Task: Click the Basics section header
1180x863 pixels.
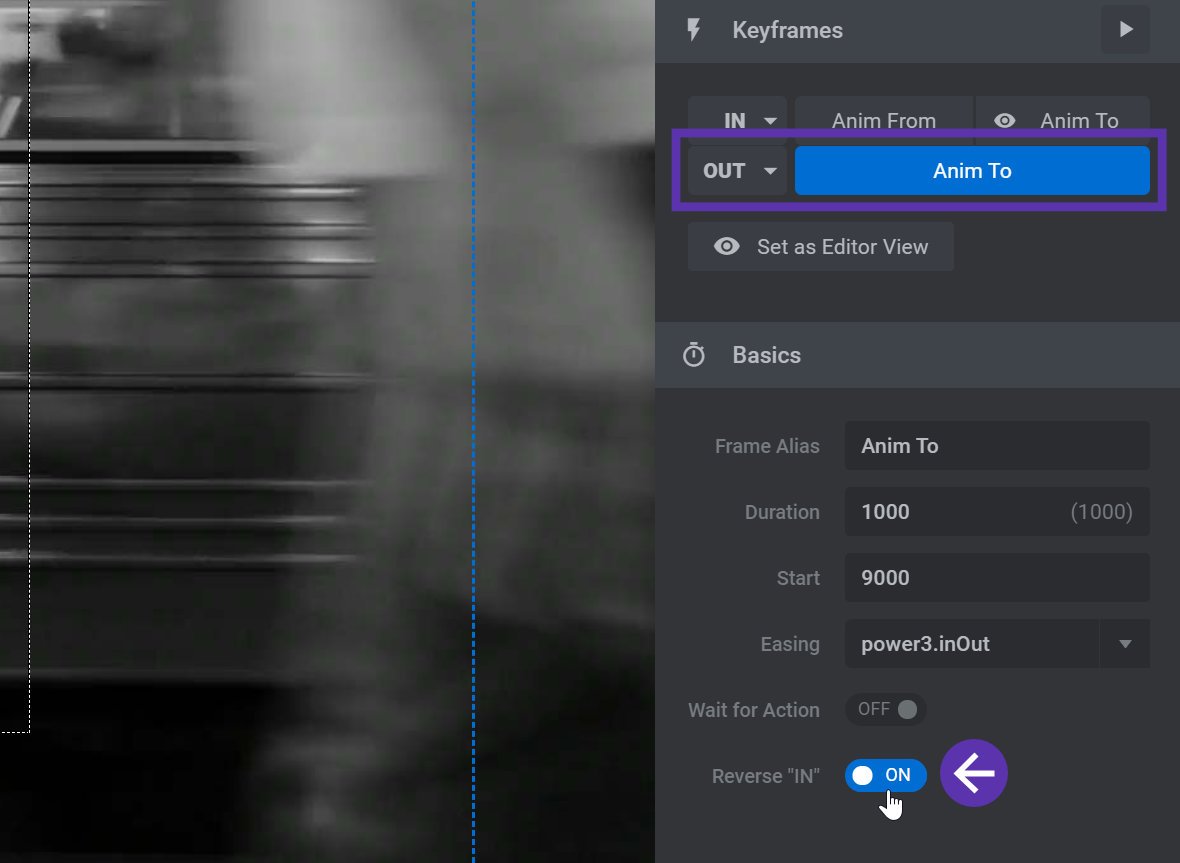Action: tap(917, 355)
